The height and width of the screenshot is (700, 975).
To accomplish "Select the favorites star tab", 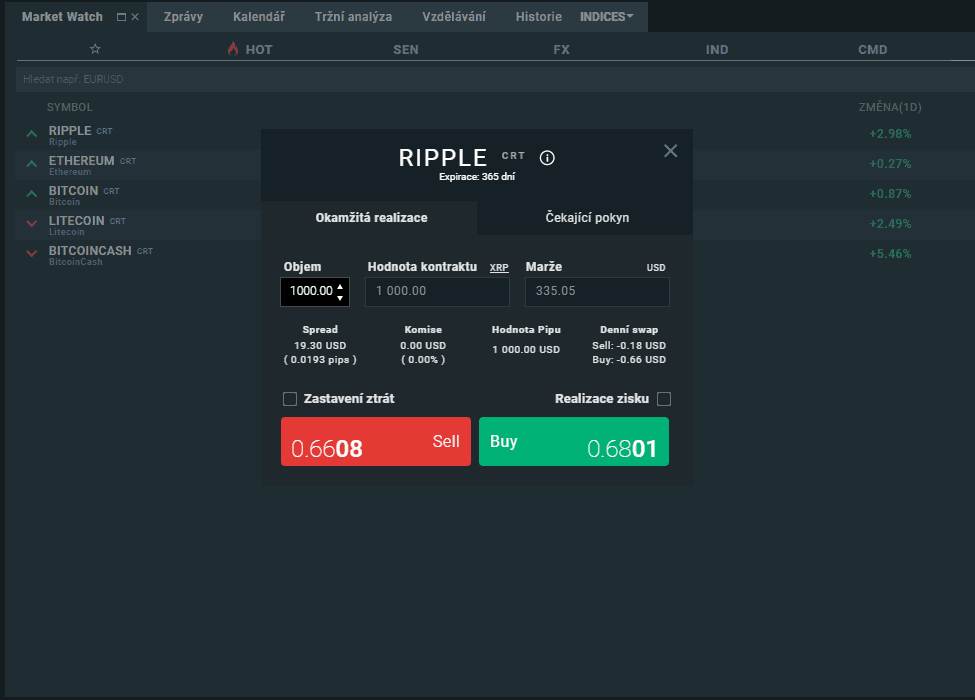I will click(95, 49).
